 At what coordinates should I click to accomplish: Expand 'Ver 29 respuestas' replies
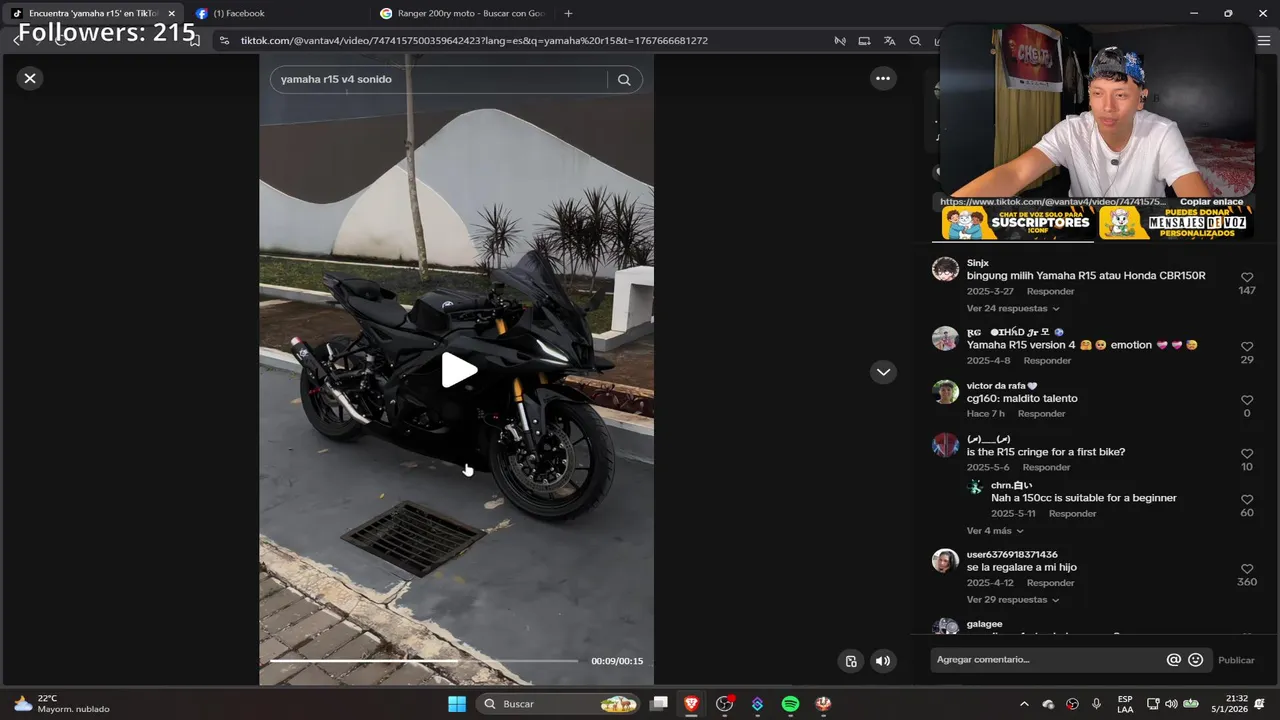click(x=1012, y=600)
